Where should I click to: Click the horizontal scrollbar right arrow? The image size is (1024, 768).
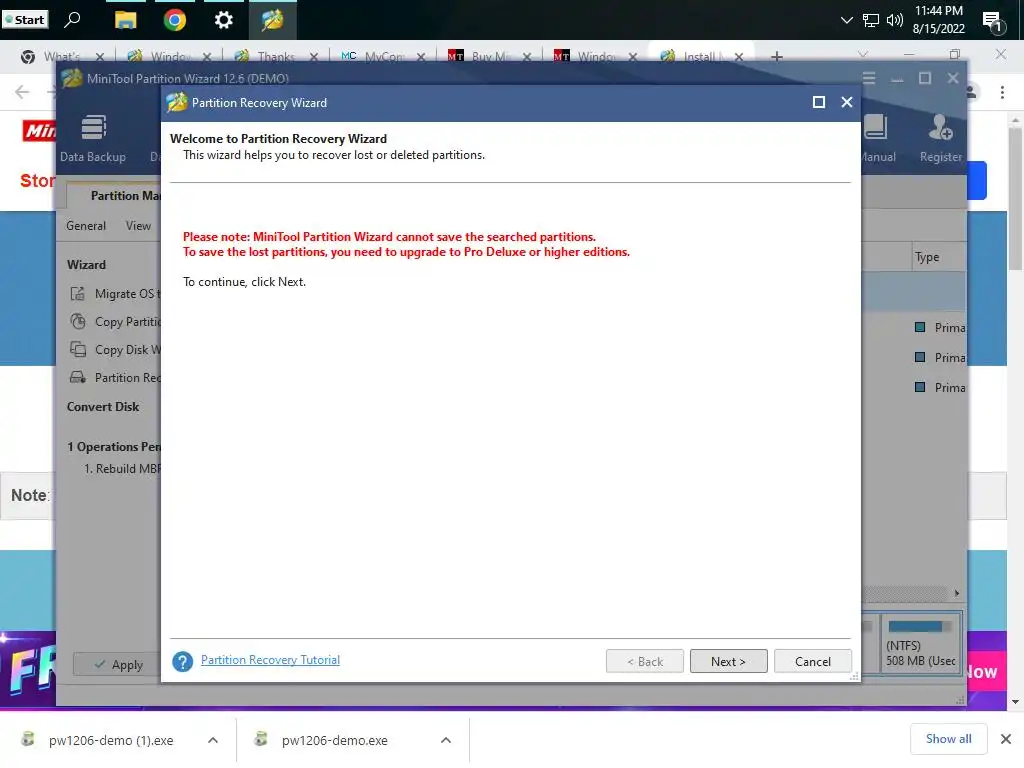pos(957,593)
